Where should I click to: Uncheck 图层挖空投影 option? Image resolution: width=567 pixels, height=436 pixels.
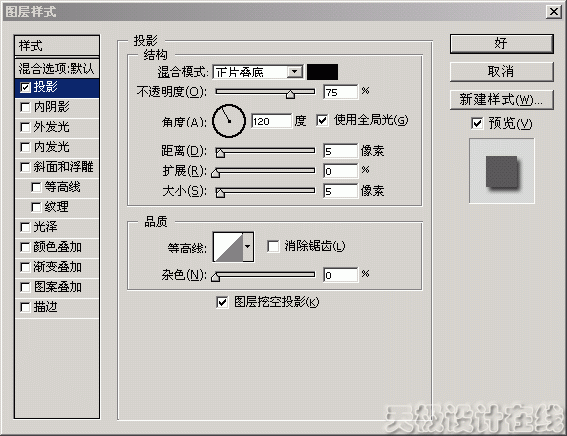(222, 302)
